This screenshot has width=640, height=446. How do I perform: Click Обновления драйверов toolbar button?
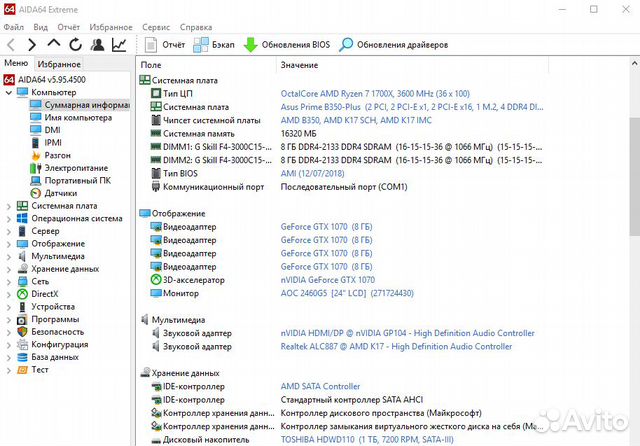coord(393,44)
